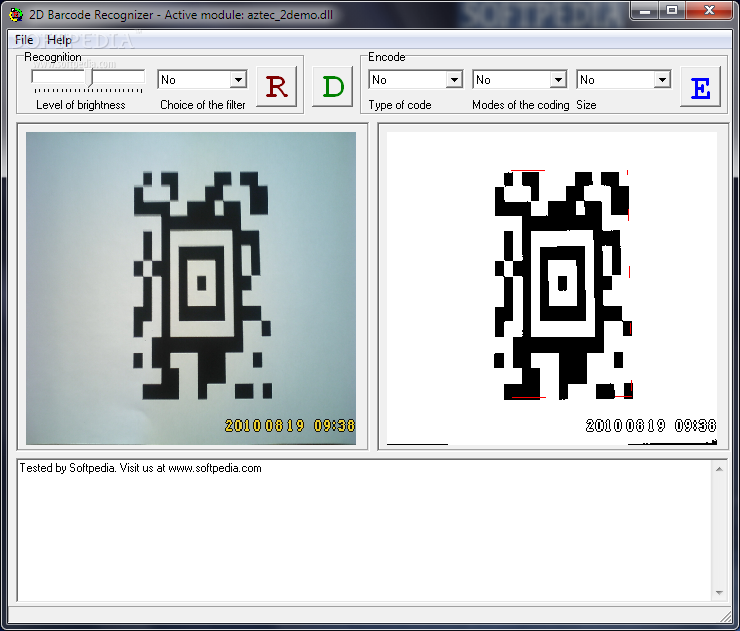Close the 2D Barcode Recognizer window
Image resolution: width=740 pixels, height=631 pixels.
pos(709,10)
